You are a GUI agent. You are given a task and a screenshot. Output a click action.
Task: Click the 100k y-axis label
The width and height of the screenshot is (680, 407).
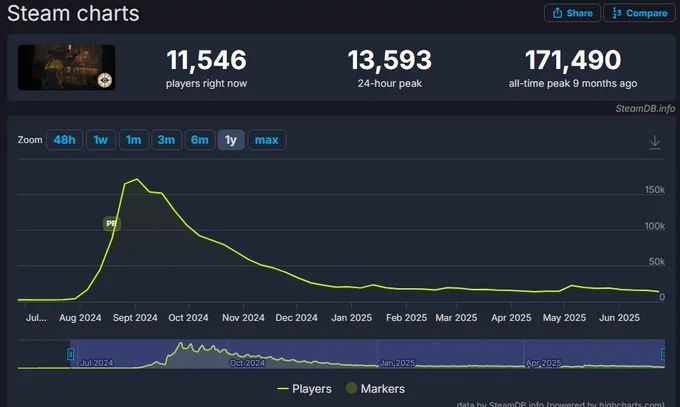tap(654, 226)
